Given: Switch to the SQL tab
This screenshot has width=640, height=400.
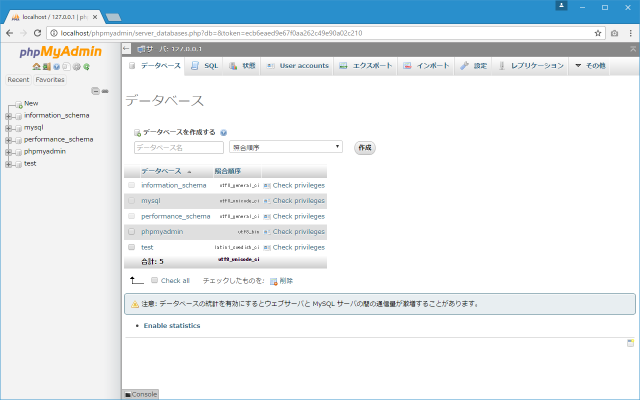Looking at the screenshot, I should click(x=204, y=66).
